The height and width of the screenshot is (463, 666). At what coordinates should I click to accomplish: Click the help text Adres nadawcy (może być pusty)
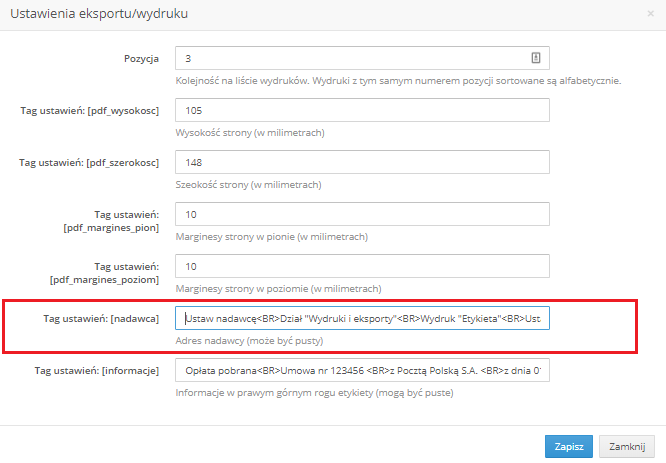coord(249,341)
